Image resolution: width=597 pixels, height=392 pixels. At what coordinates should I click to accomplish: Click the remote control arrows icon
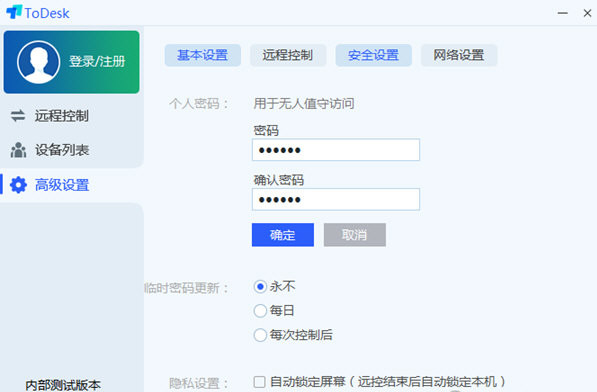(x=18, y=116)
